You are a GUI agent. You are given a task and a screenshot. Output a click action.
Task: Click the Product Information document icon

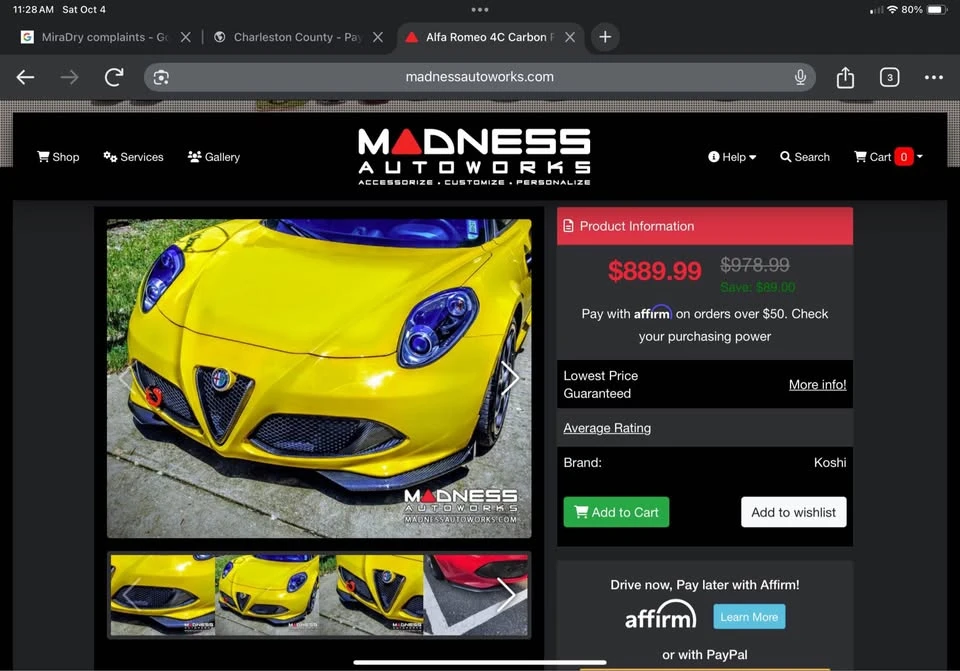568,226
